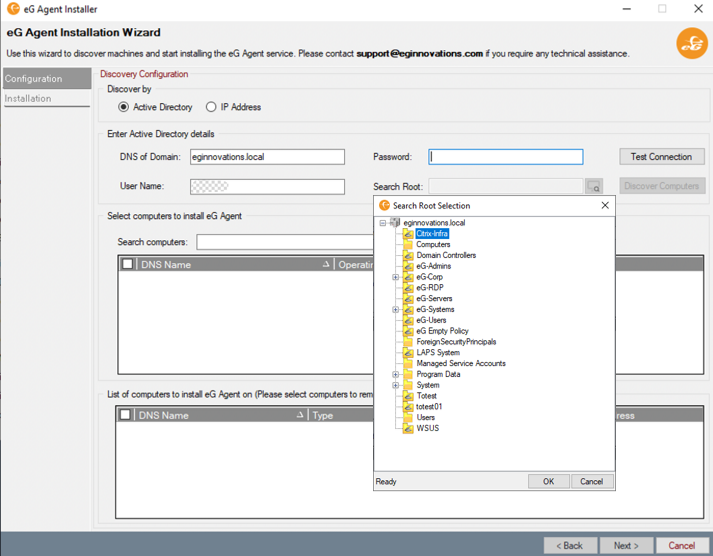713x556 pixels.
Task: Expand the eG-Corp tree node
Action: tap(396, 277)
